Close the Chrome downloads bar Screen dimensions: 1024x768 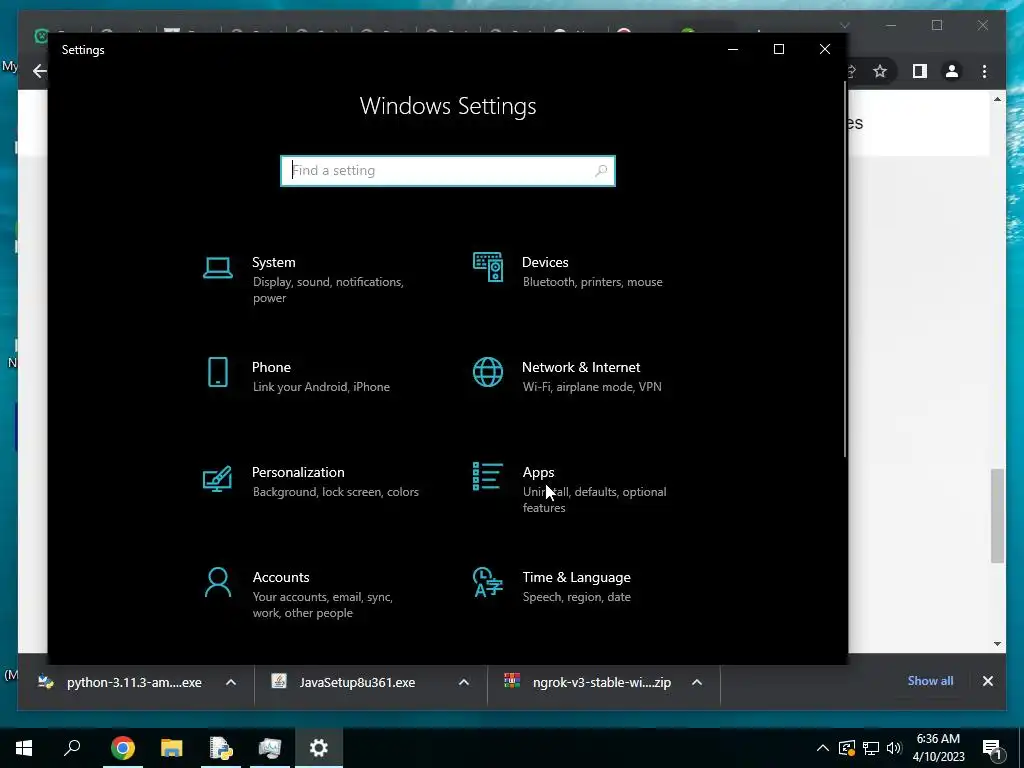click(x=987, y=681)
